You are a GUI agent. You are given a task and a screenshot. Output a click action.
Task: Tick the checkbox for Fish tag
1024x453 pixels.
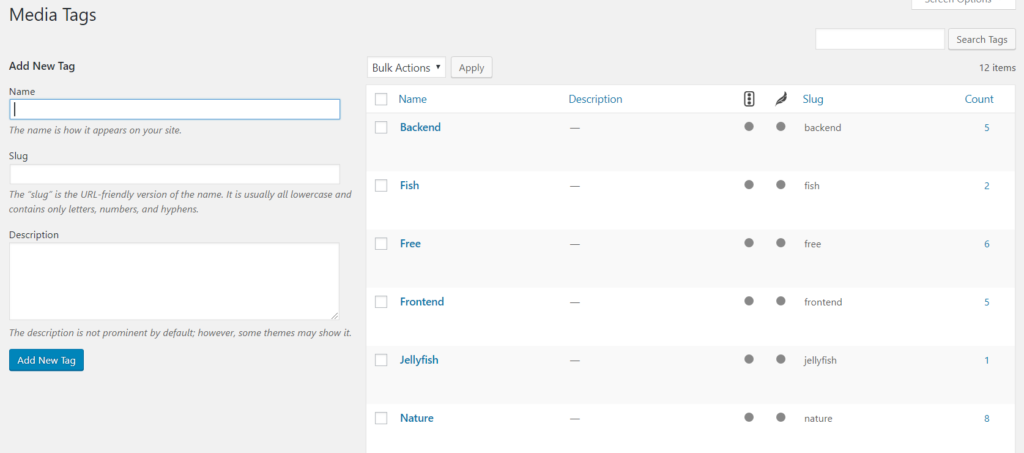pyautogui.click(x=381, y=185)
